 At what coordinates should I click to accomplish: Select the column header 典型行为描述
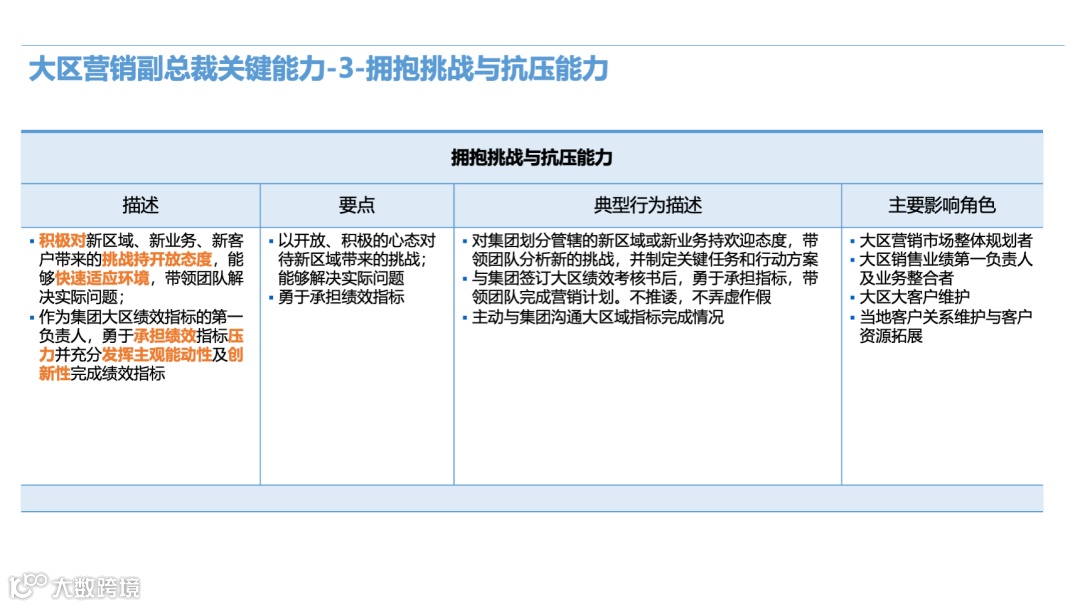click(x=647, y=205)
